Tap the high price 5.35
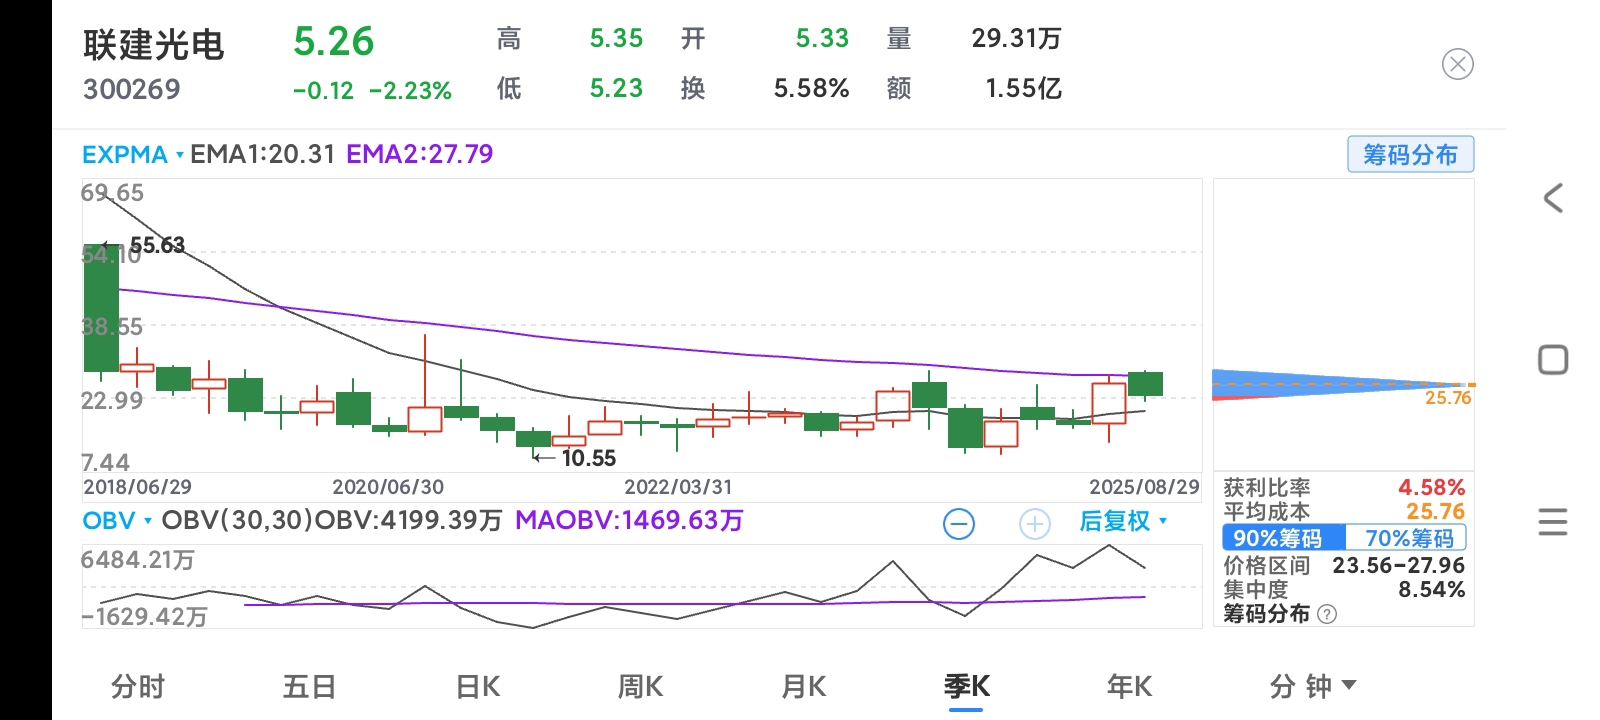The width and height of the screenshot is (1600, 720). 616,39
